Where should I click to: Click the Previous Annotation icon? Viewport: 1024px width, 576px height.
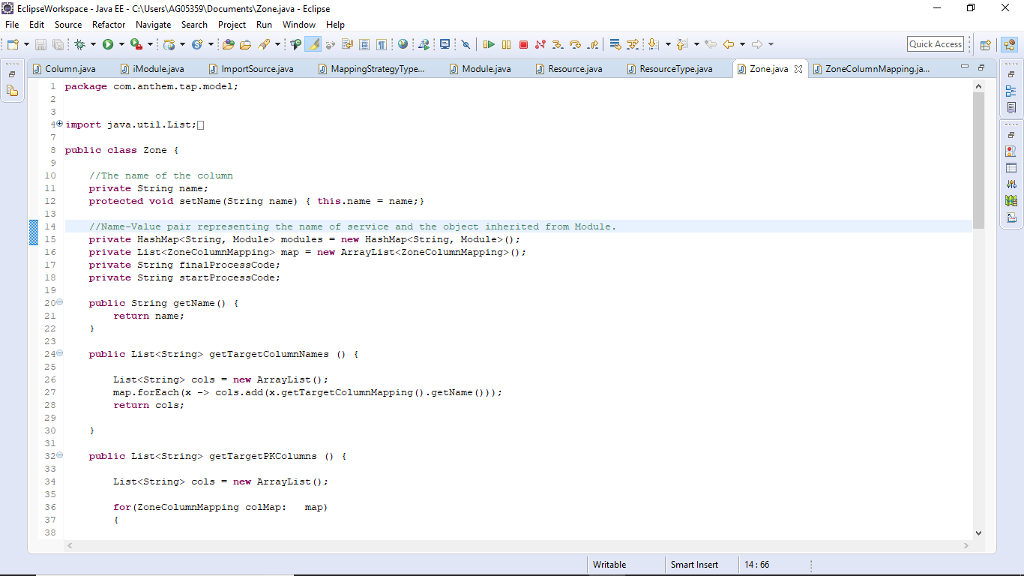point(682,44)
